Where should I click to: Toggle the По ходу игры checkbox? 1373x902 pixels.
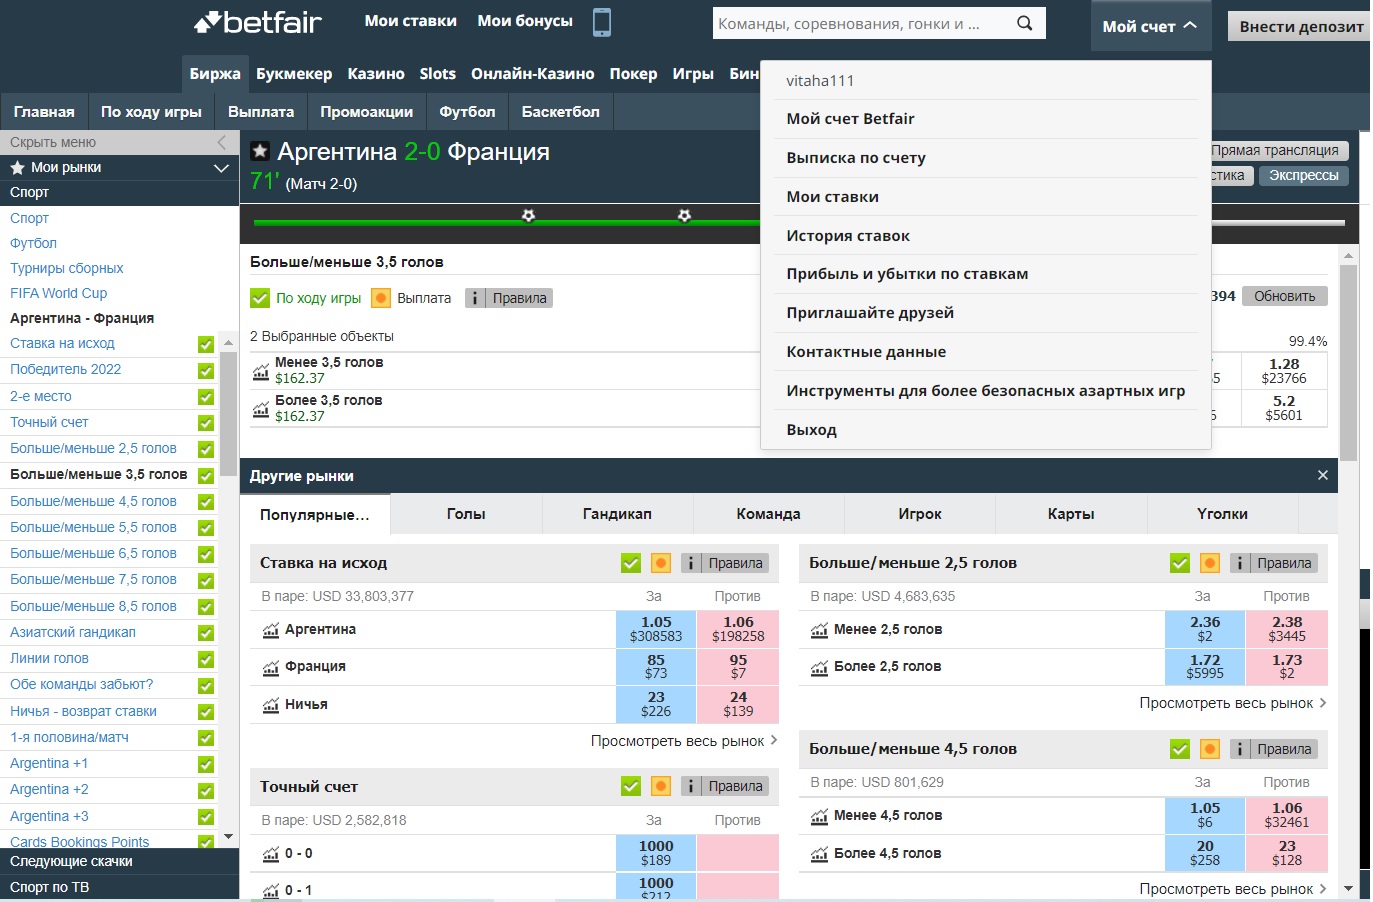pyautogui.click(x=260, y=298)
